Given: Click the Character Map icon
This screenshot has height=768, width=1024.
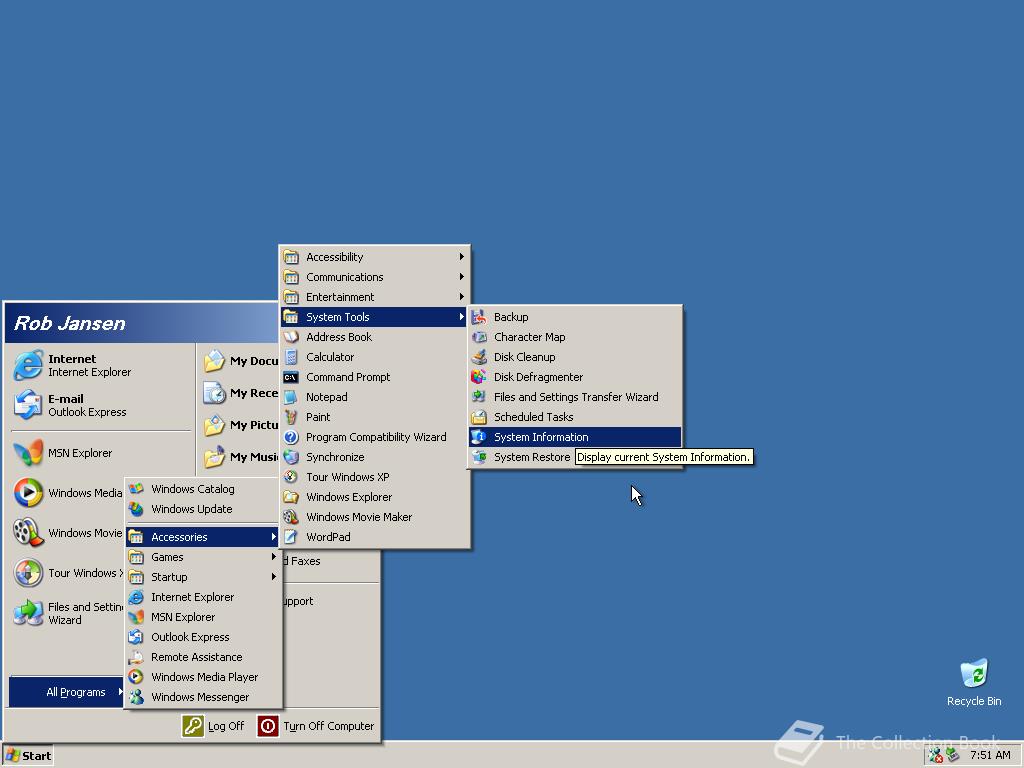Looking at the screenshot, I should pyautogui.click(x=479, y=337).
